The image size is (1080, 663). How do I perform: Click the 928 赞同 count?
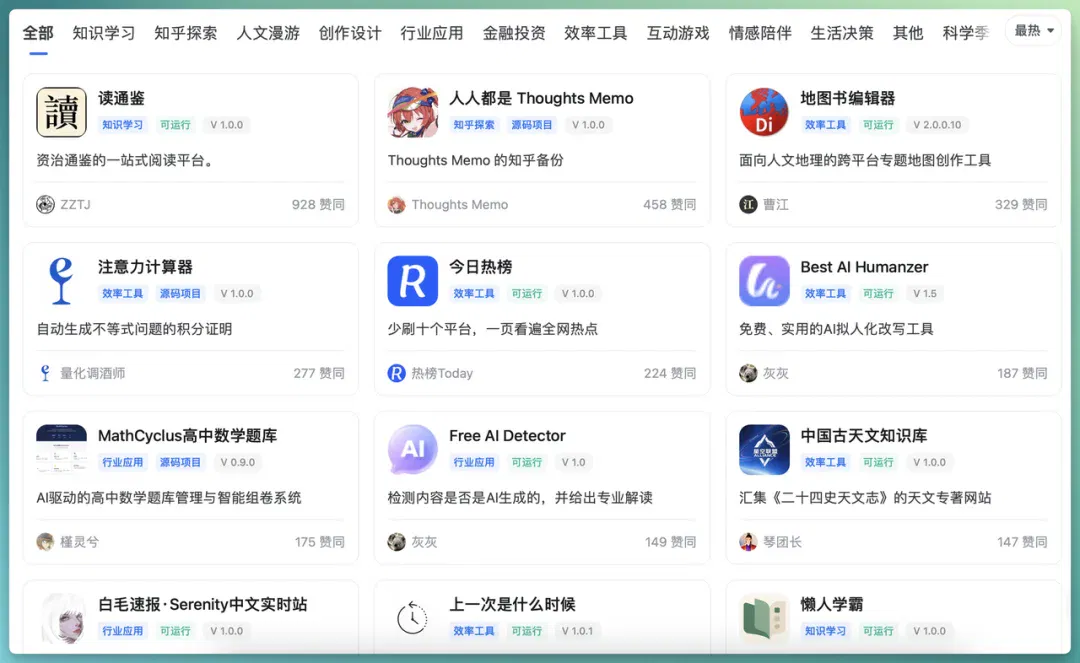318,204
